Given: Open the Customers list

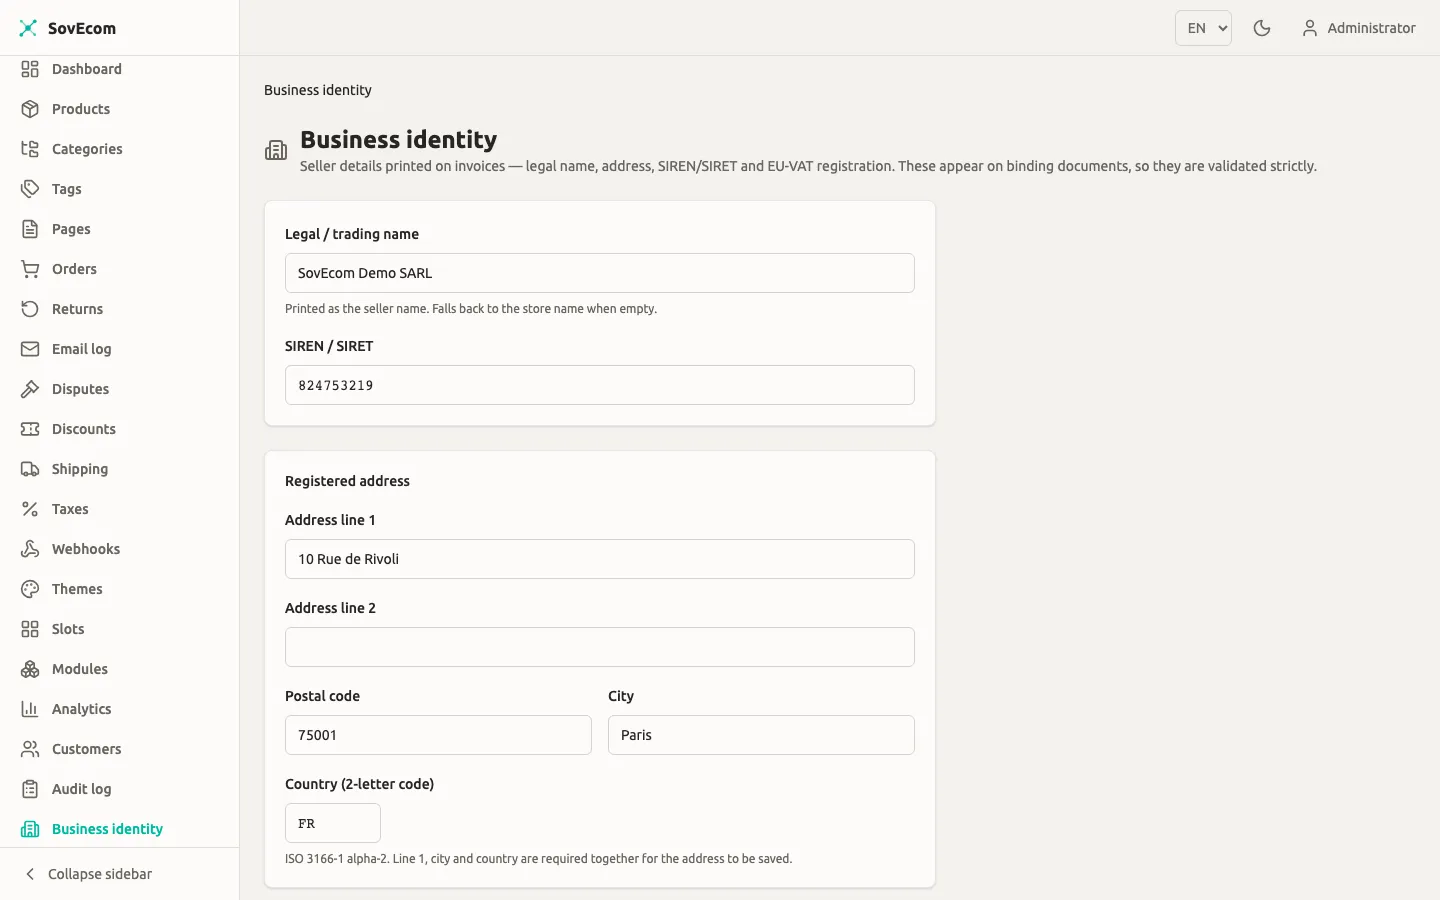Looking at the screenshot, I should [x=120, y=749].
